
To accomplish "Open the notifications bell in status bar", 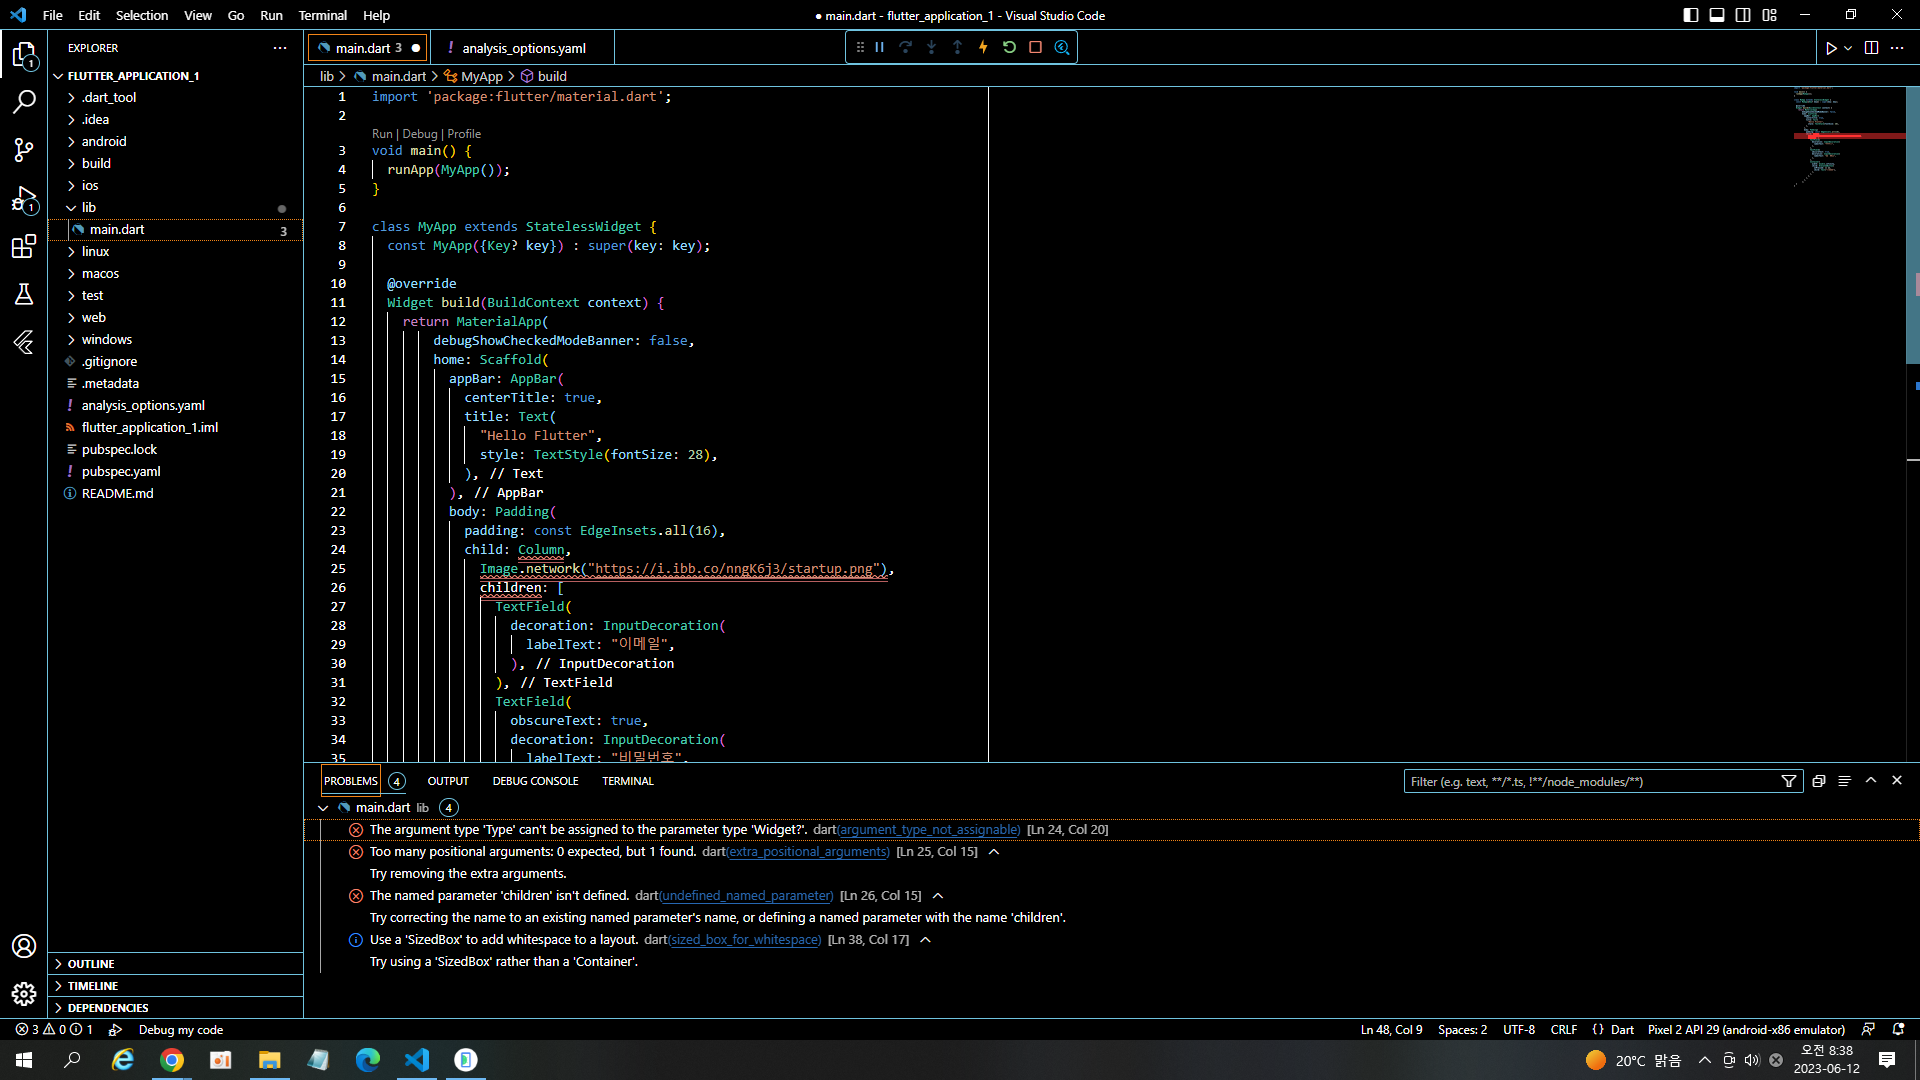I will (x=1899, y=1030).
